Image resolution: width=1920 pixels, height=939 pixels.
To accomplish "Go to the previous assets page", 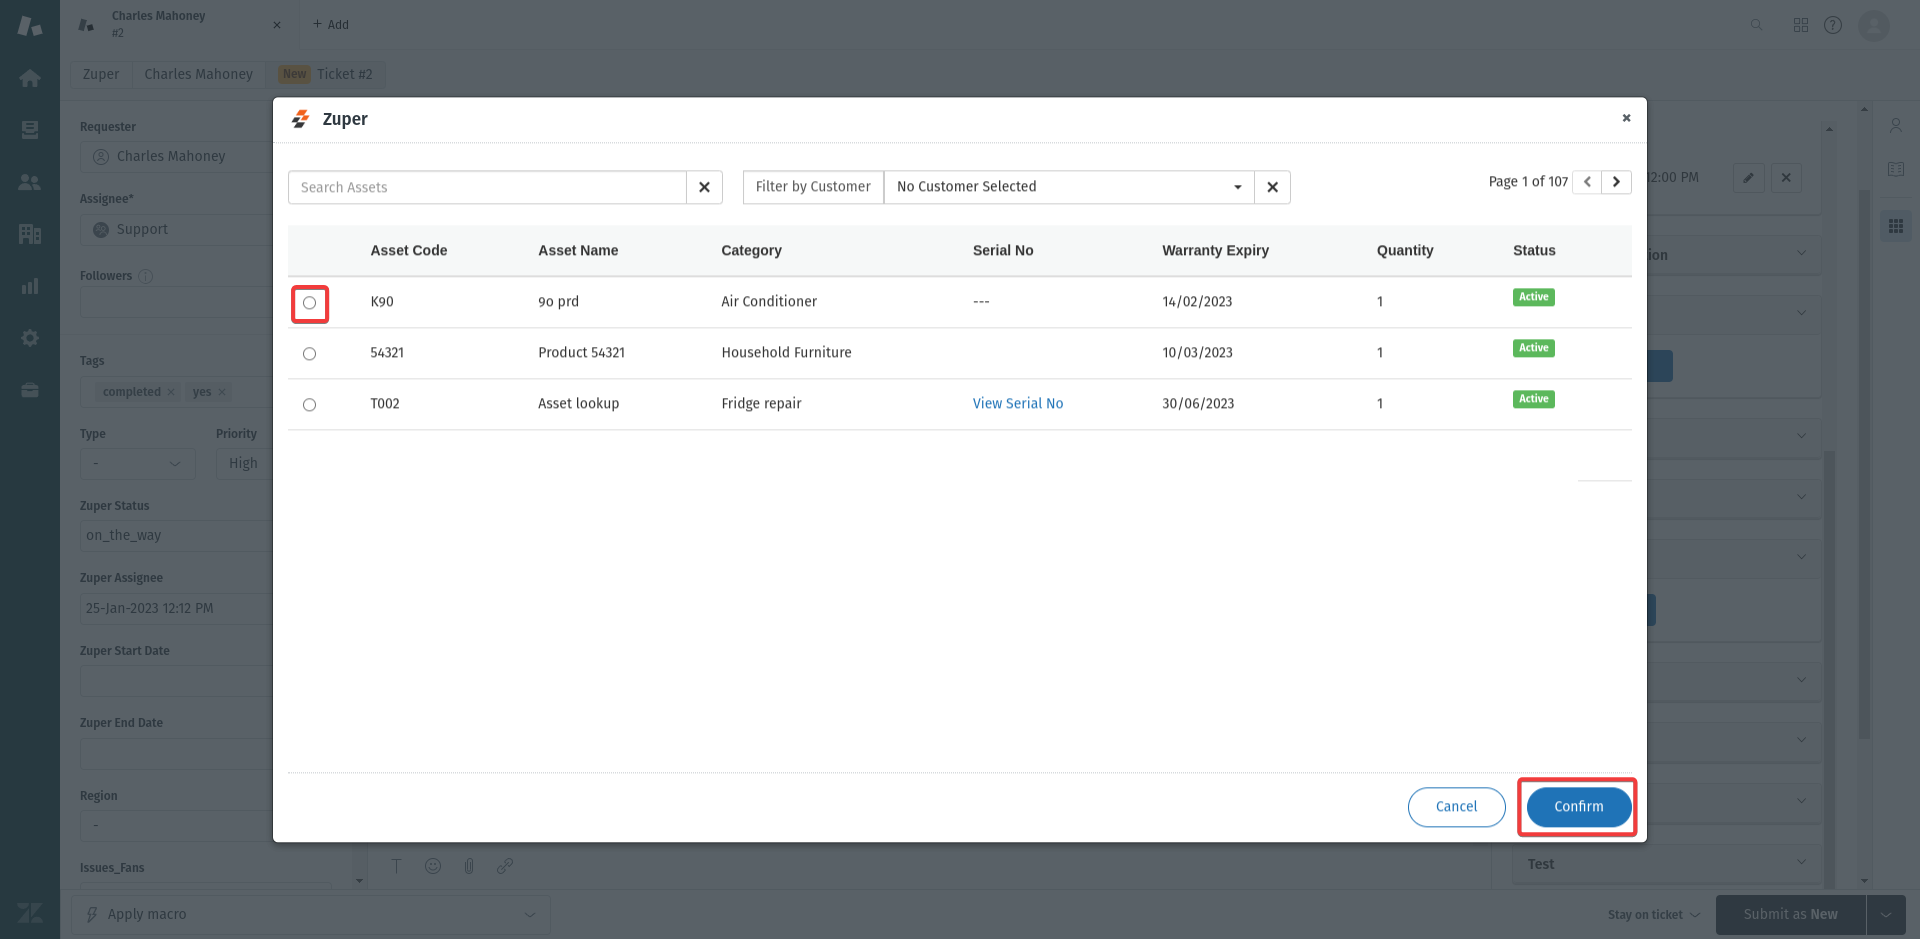I will 1587,182.
